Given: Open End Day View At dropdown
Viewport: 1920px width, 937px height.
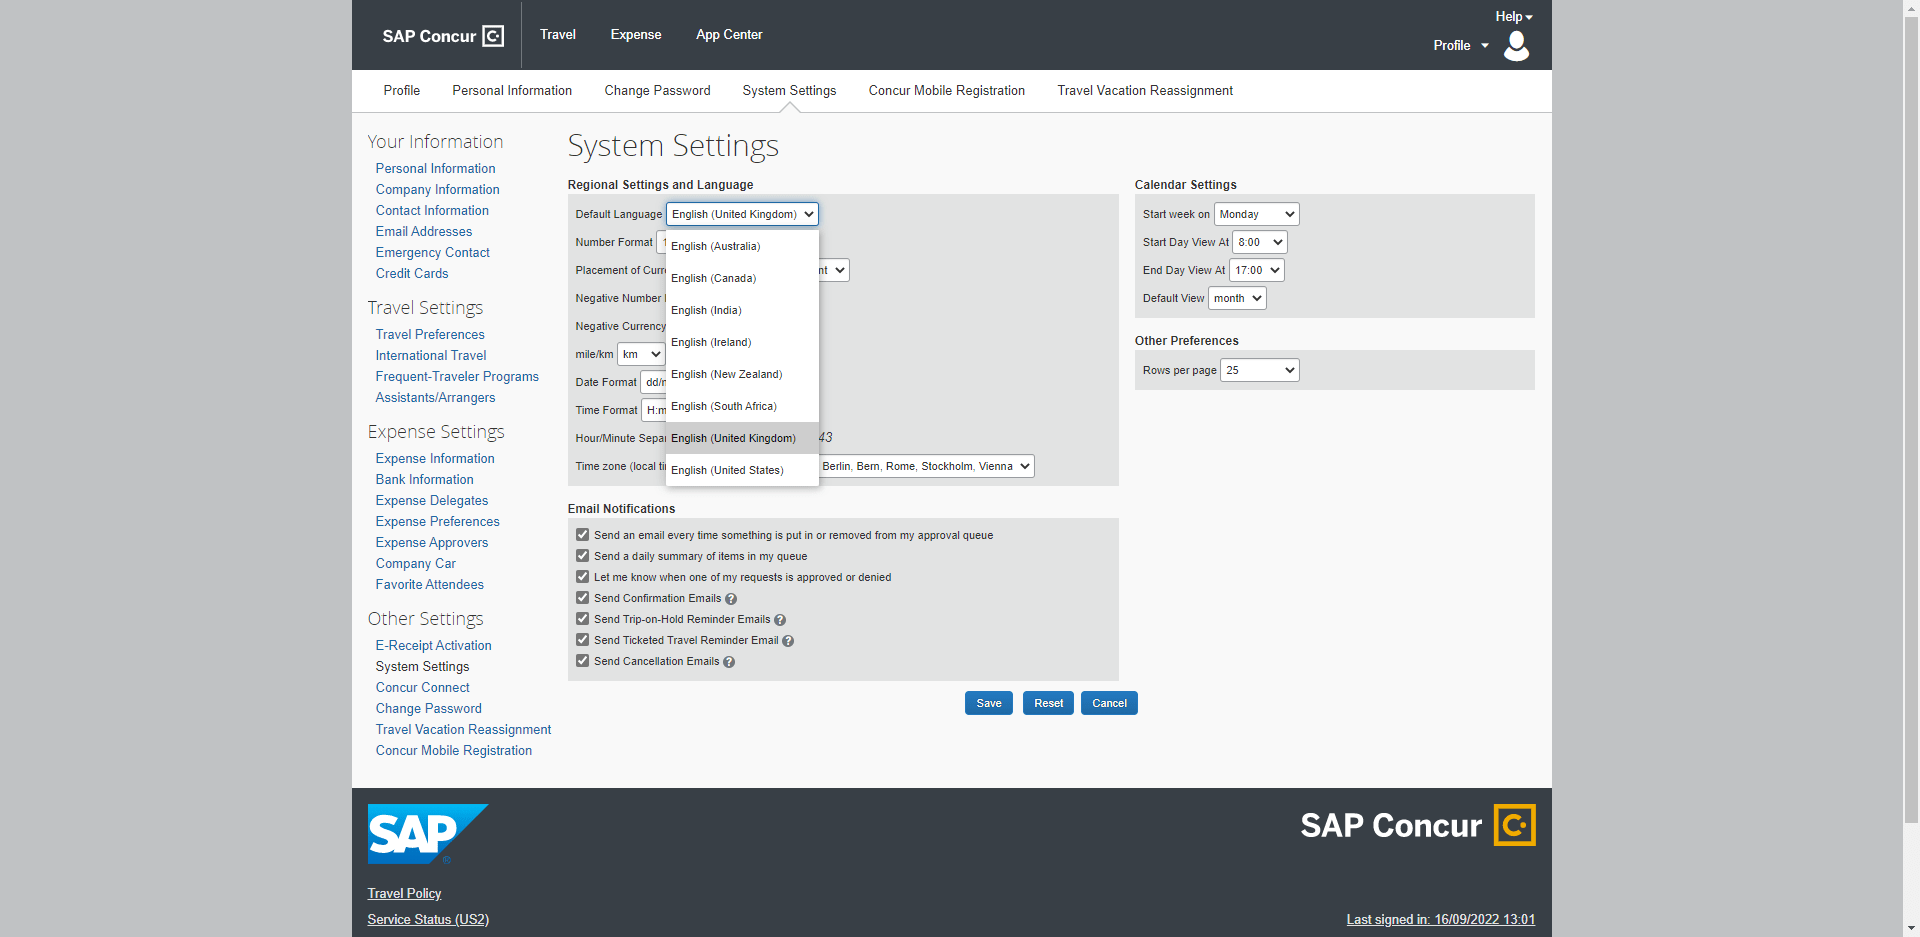Looking at the screenshot, I should [1257, 270].
